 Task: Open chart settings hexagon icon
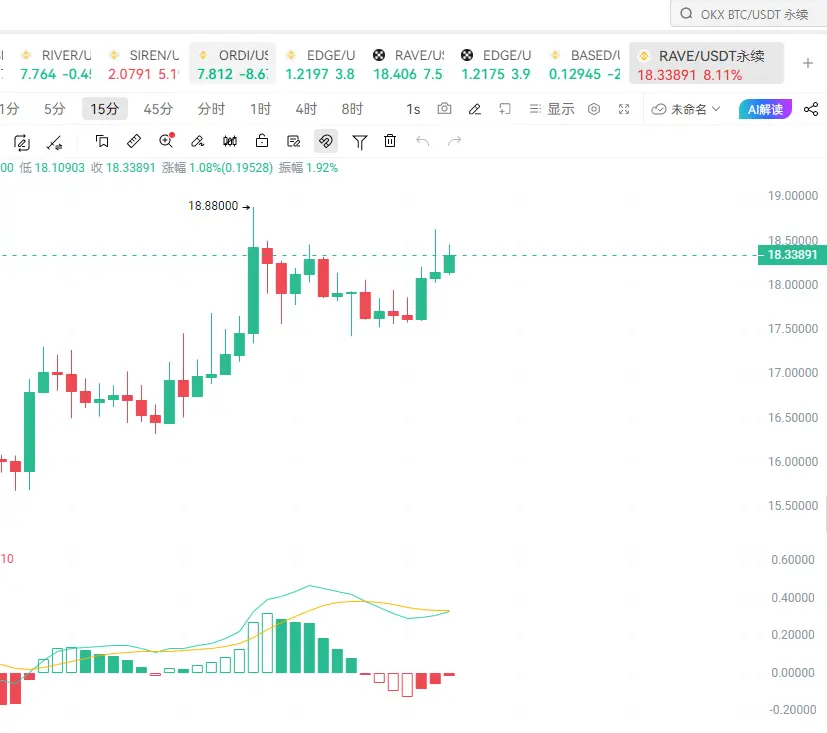click(x=594, y=109)
